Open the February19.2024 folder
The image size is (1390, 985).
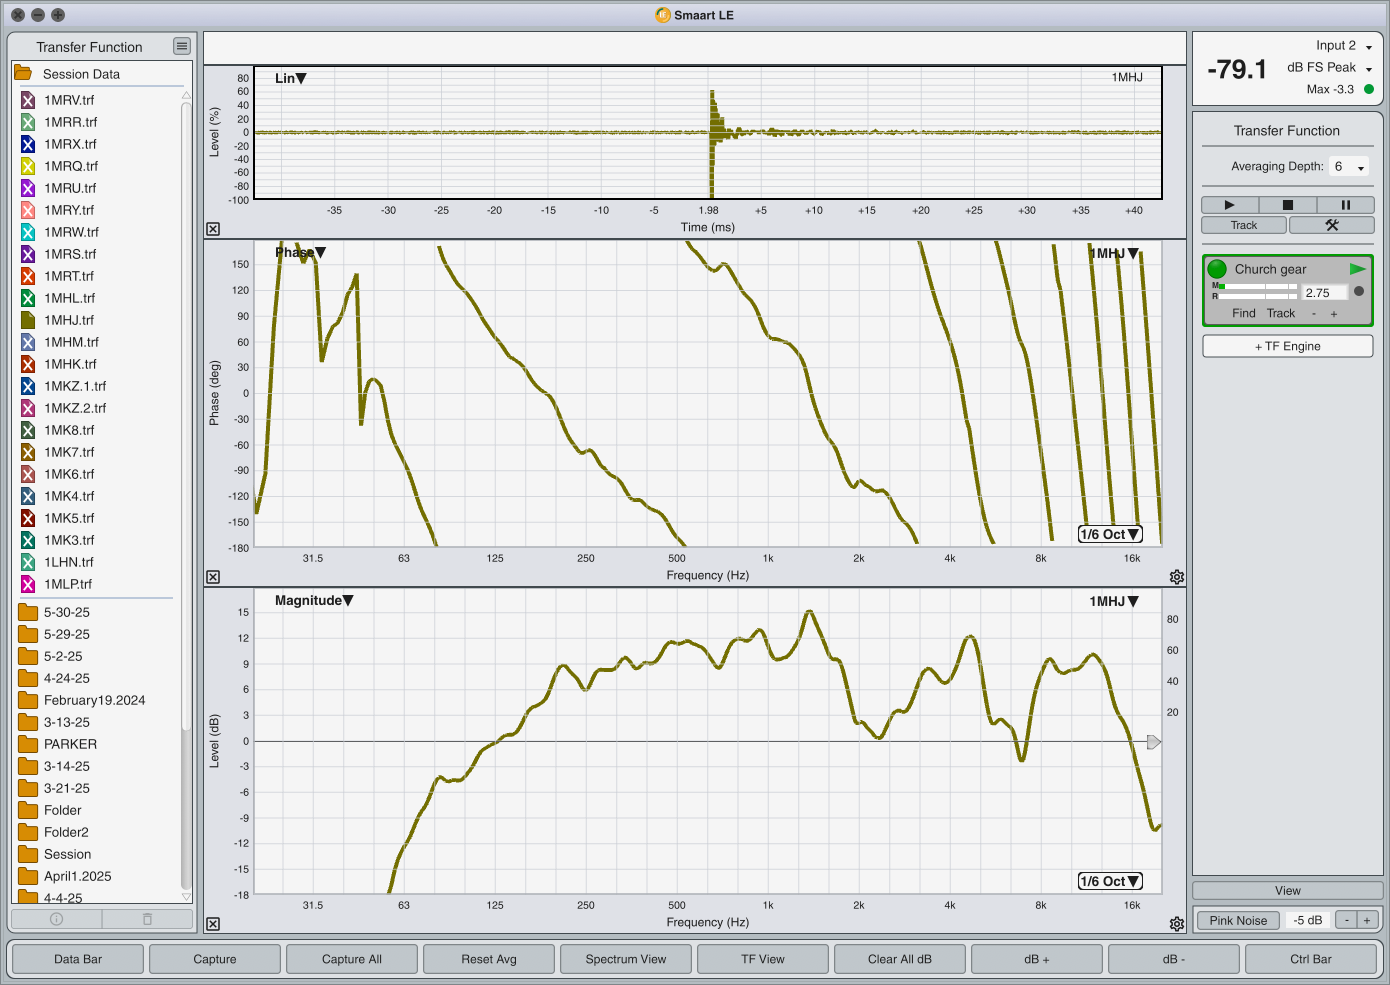[28, 700]
